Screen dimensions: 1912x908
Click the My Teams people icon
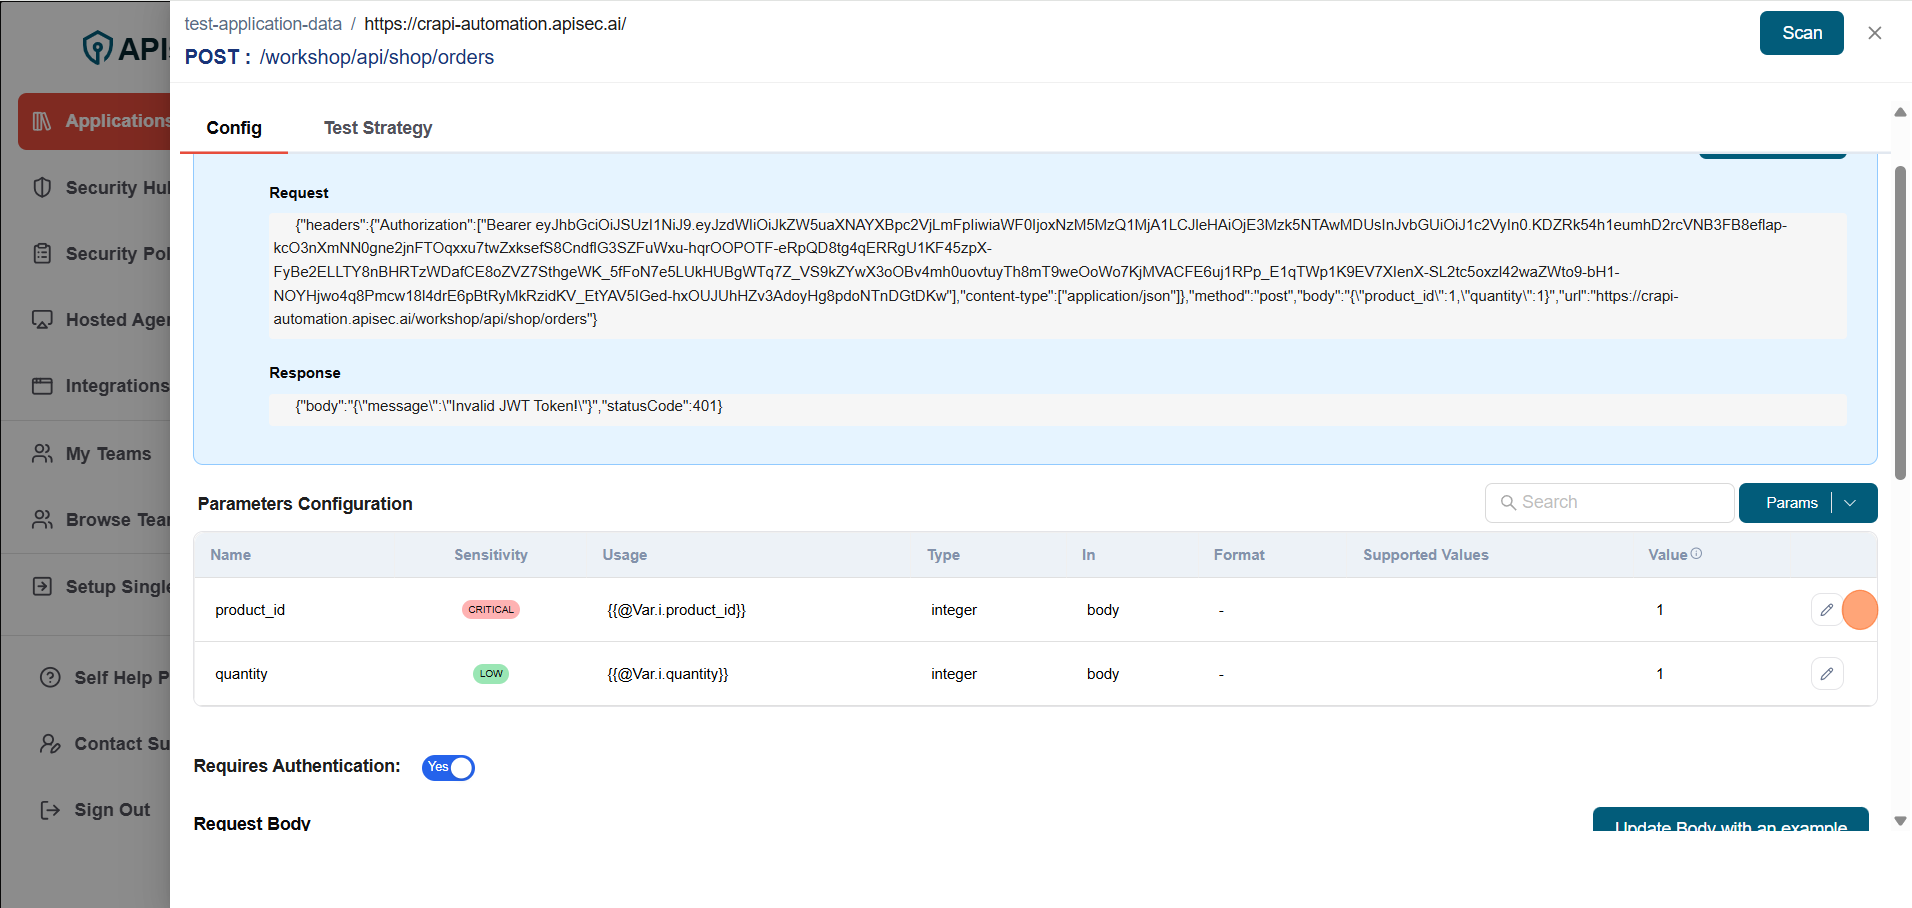[x=42, y=454]
